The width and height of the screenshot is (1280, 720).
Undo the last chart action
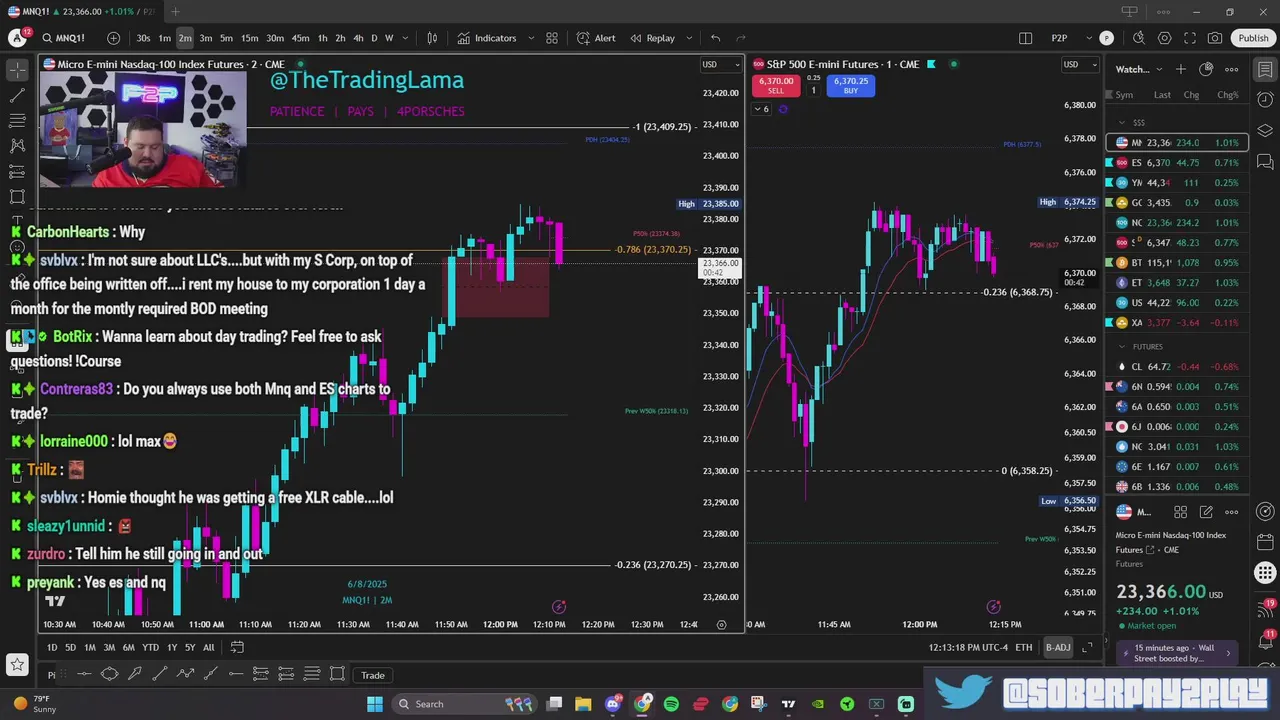[715, 38]
